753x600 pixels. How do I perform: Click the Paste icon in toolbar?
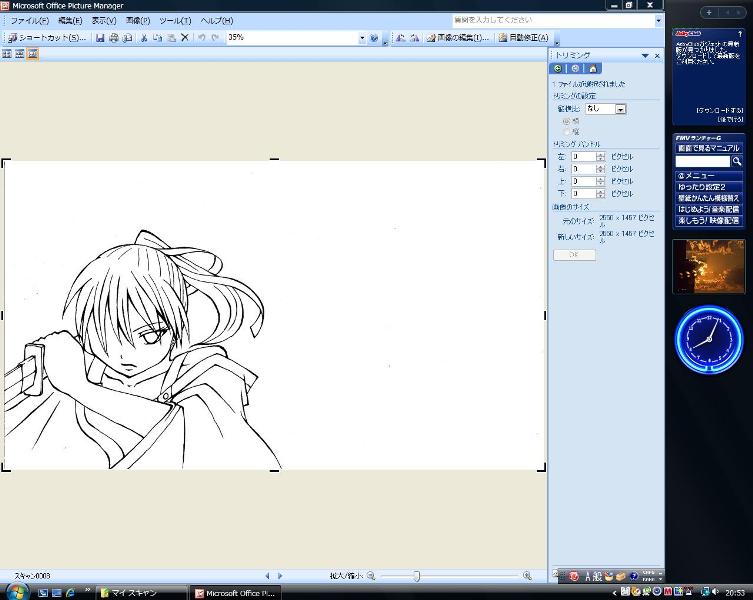[x=171, y=37]
